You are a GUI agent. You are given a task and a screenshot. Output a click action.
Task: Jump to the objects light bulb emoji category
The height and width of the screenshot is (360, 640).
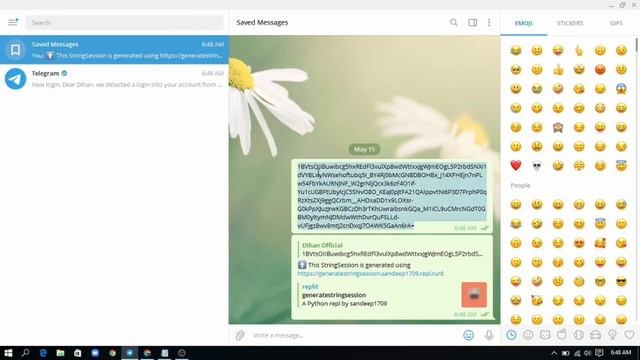click(x=612, y=335)
